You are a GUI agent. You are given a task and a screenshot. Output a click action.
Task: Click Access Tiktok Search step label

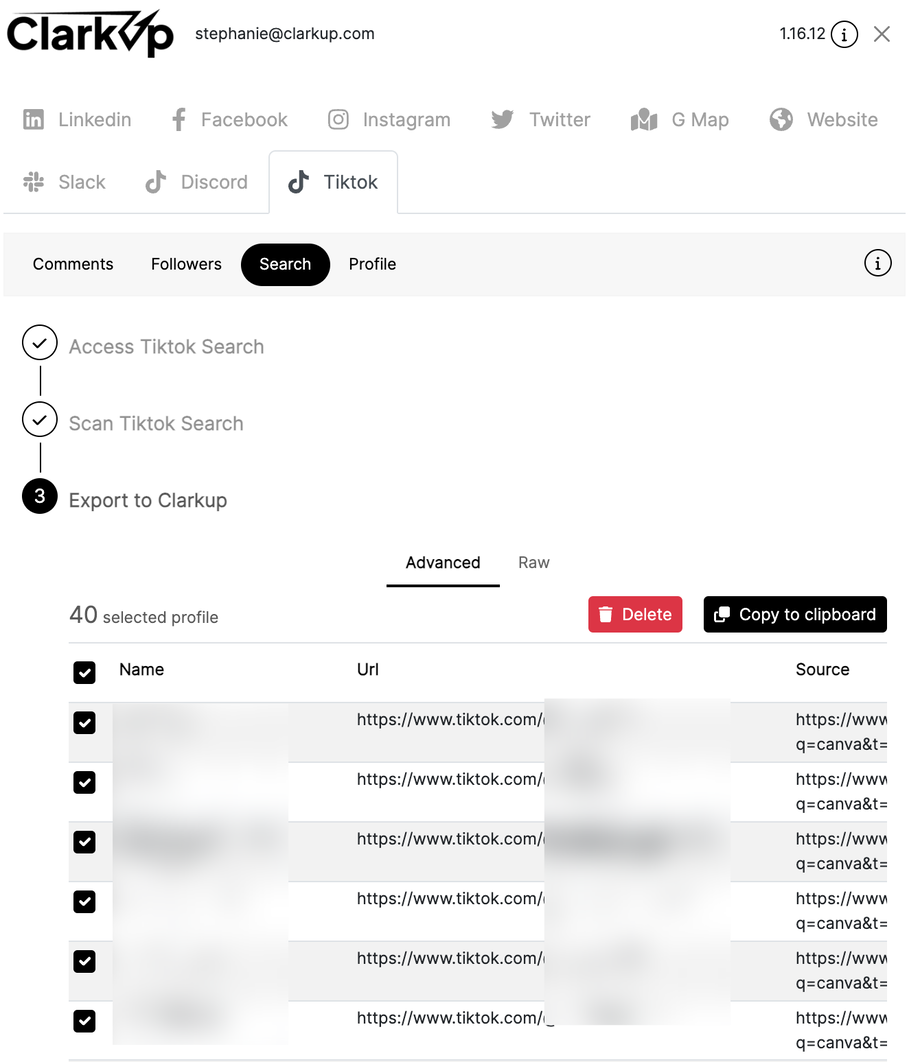coord(167,347)
